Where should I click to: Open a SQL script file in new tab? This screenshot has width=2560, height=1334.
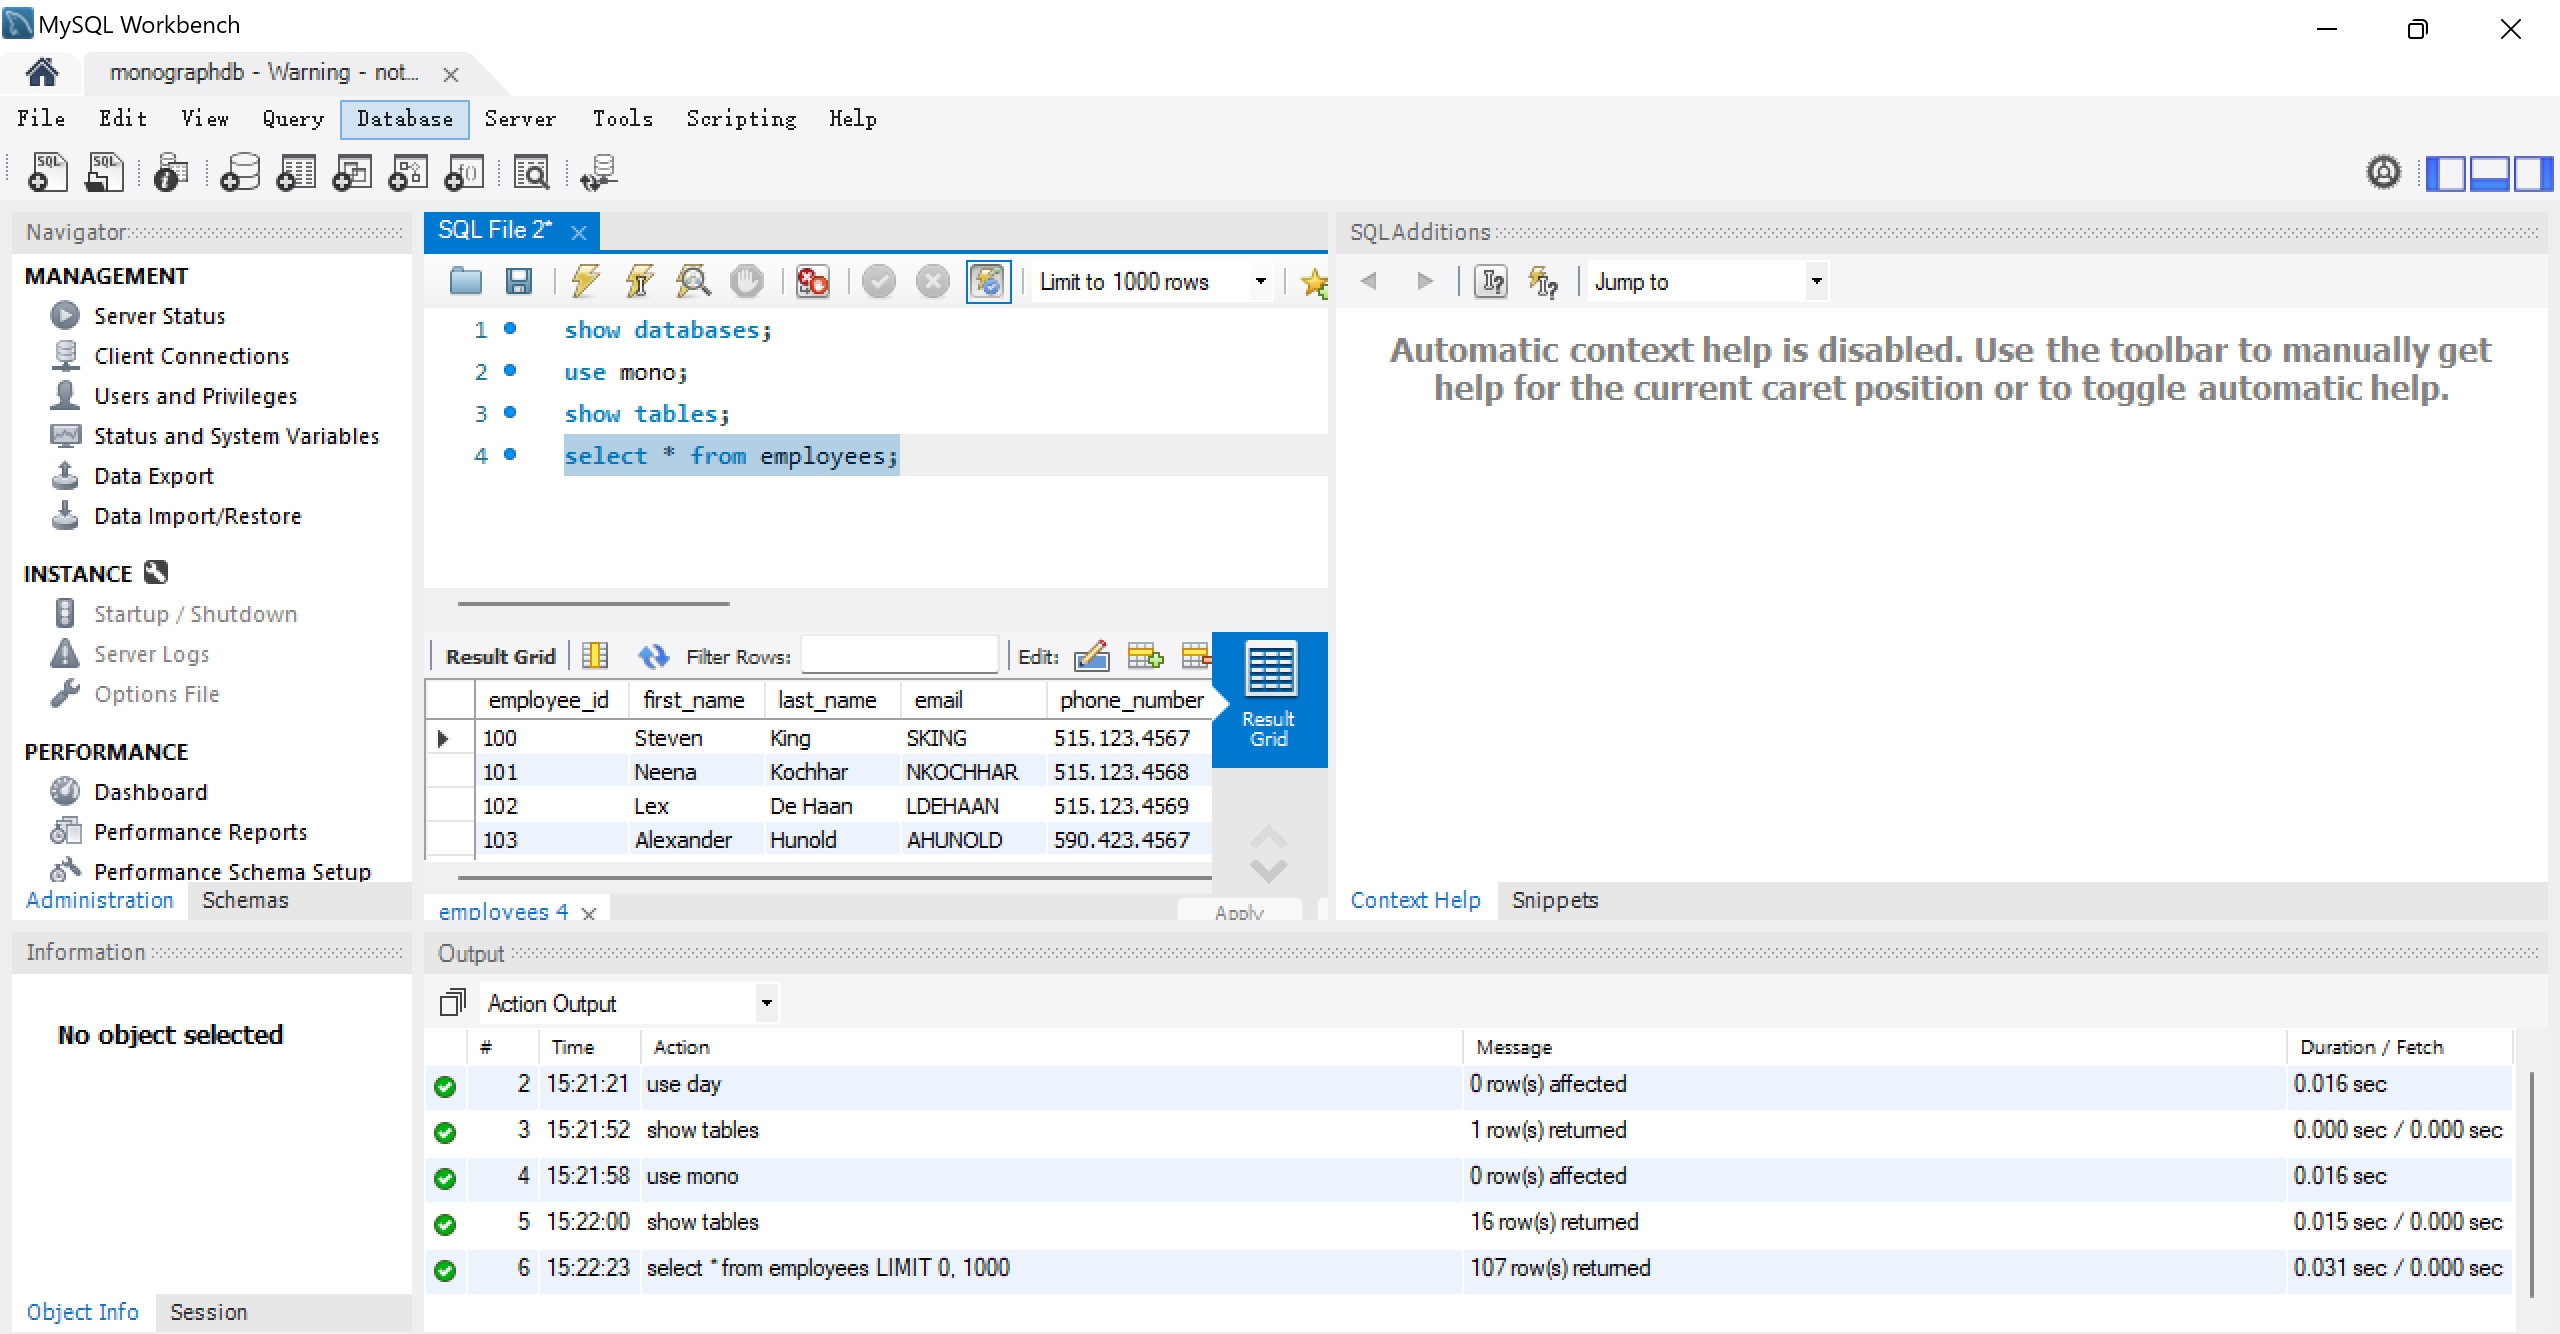pos(104,173)
